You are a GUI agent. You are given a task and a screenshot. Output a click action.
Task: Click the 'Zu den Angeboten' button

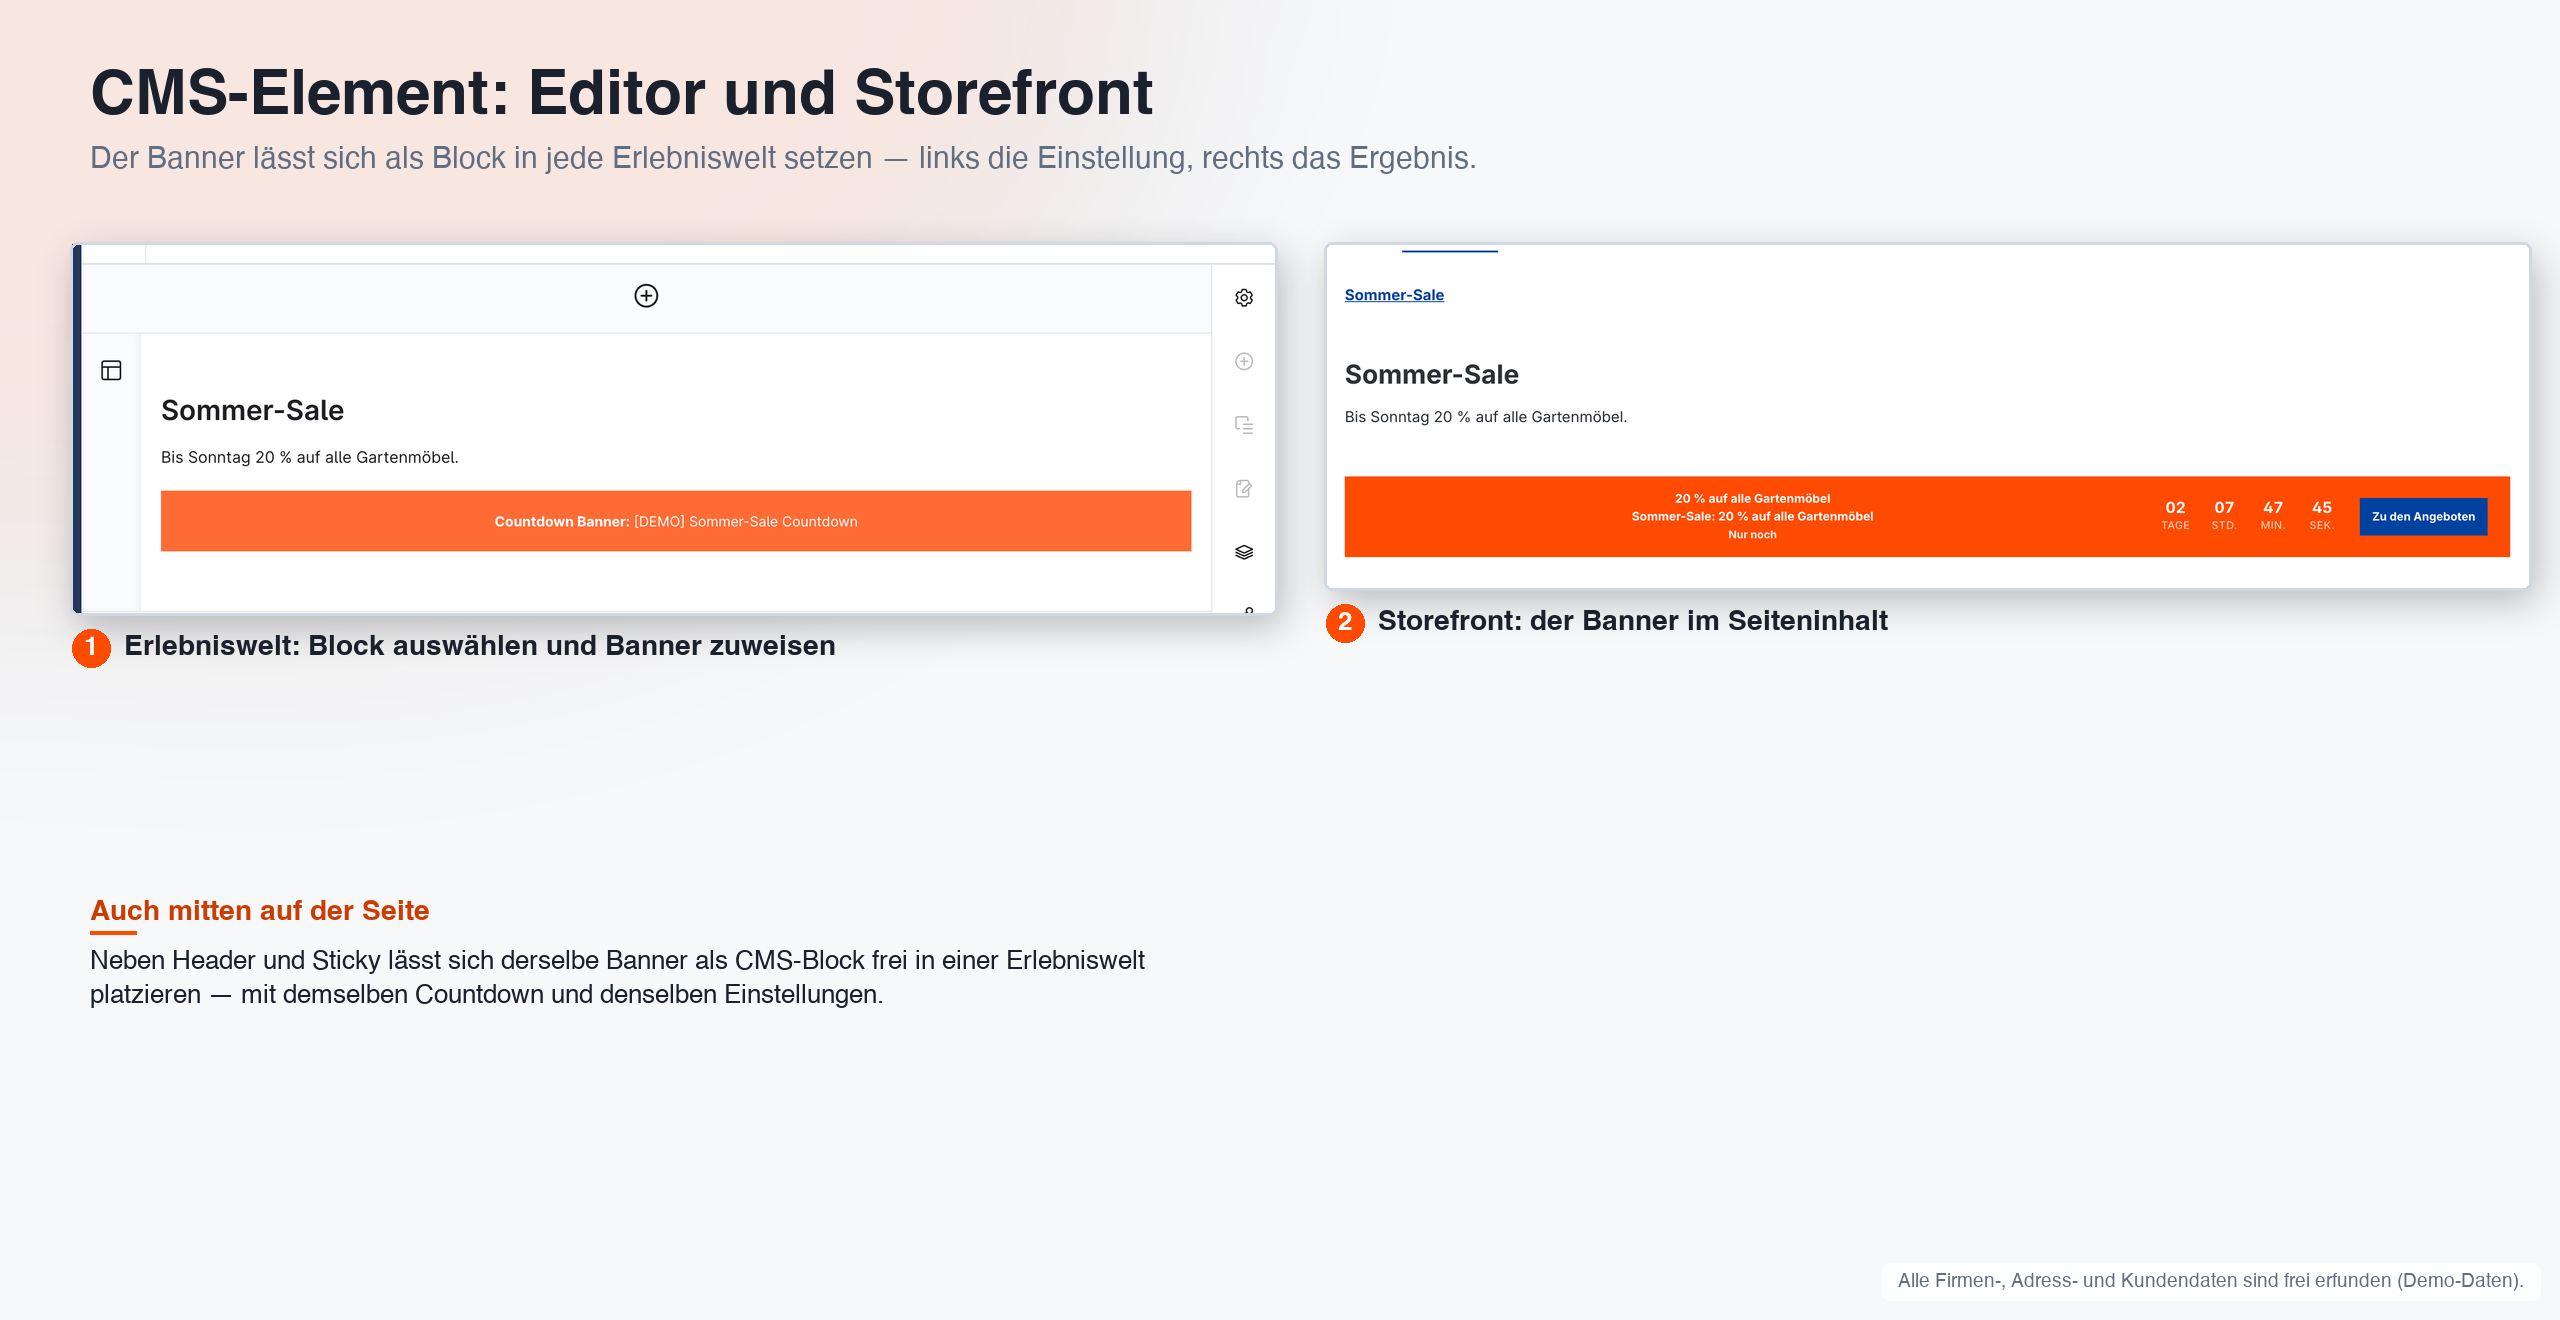[x=2423, y=517]
